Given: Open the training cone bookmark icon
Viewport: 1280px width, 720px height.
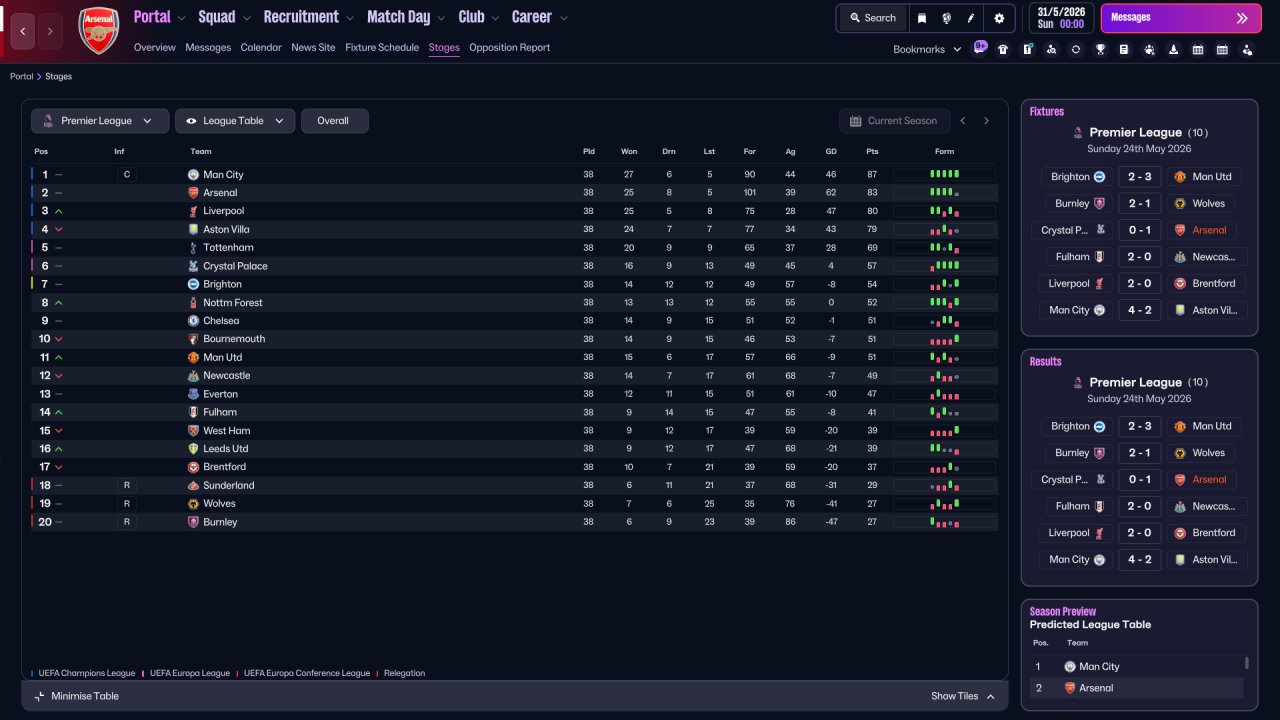Looking at the screenshot, I should (1173, 49).
